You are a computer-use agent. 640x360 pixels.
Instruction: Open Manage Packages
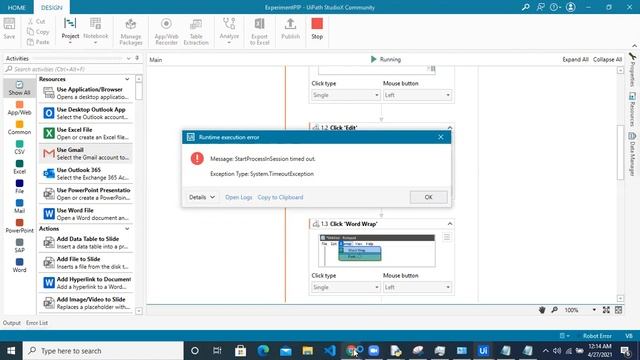131,31
